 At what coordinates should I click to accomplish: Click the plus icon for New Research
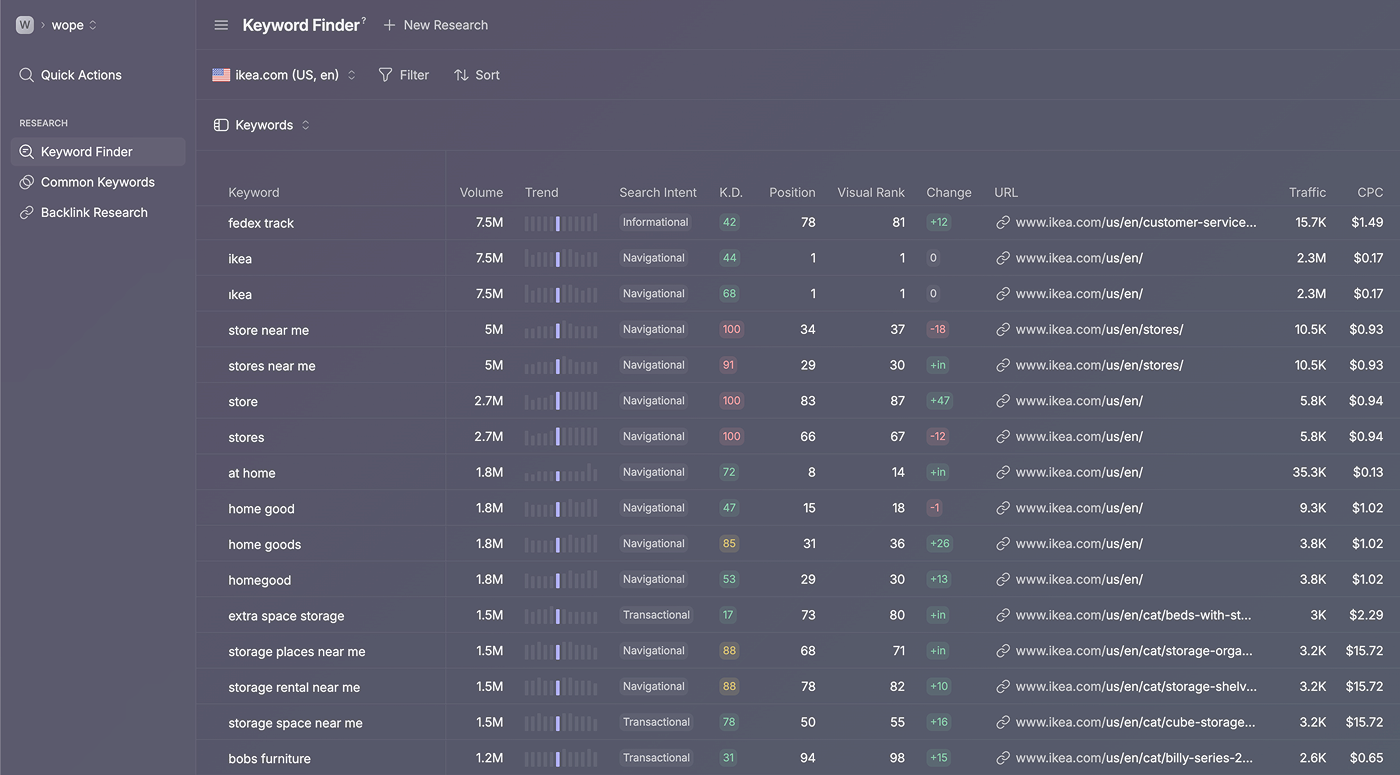point(390,25)
